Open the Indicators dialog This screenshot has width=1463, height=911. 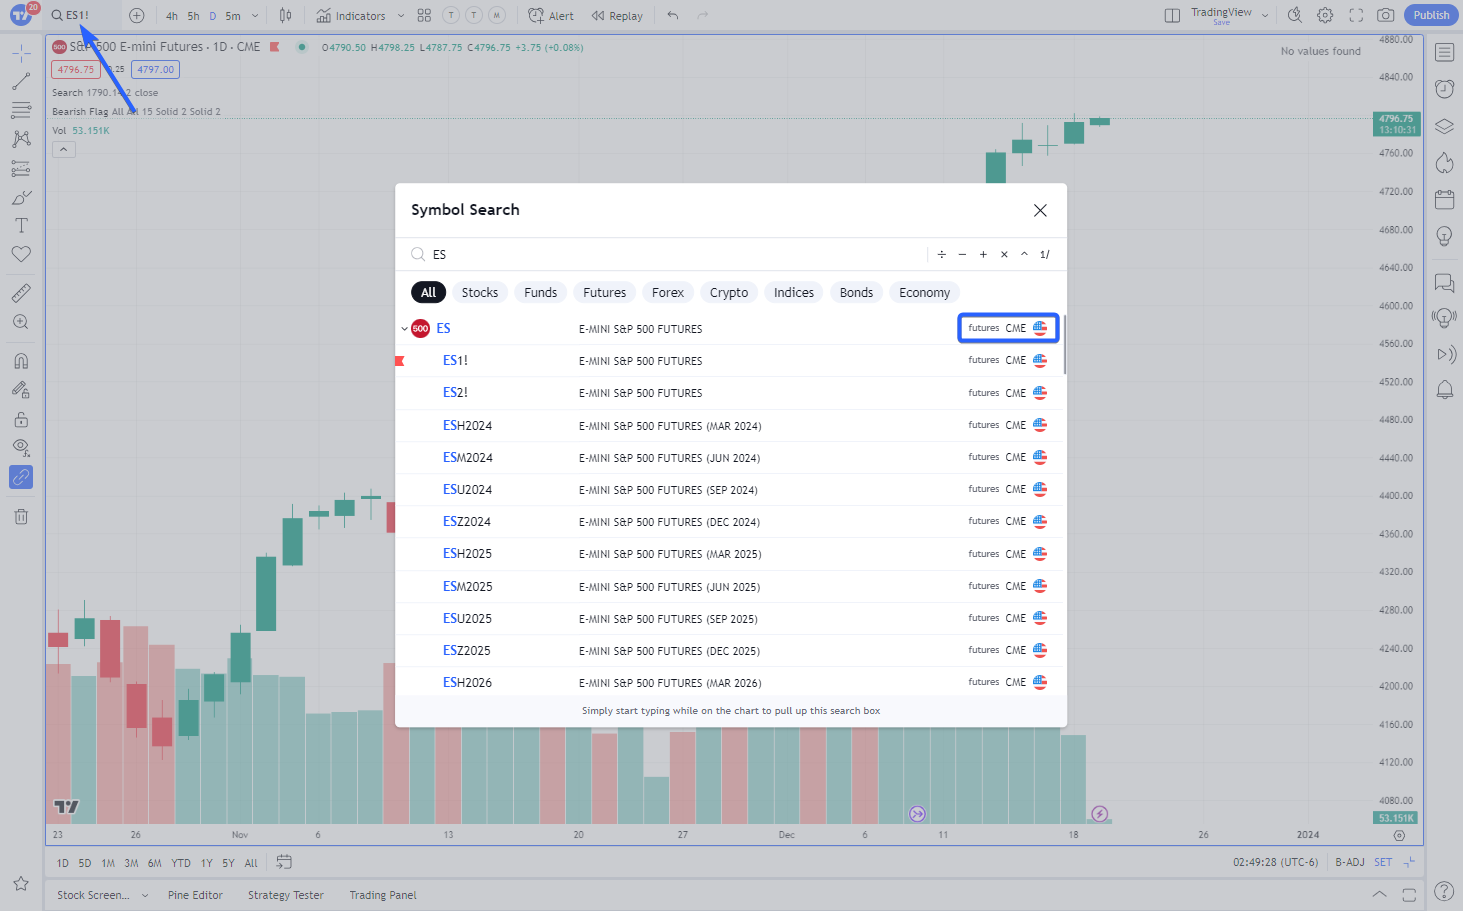tap(350, 15)
